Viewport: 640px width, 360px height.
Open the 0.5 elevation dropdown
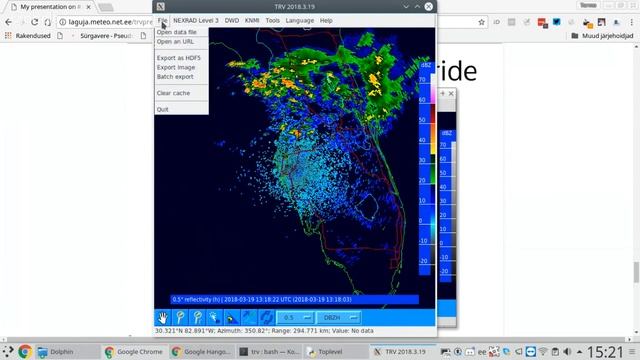(x=296, y=318)
